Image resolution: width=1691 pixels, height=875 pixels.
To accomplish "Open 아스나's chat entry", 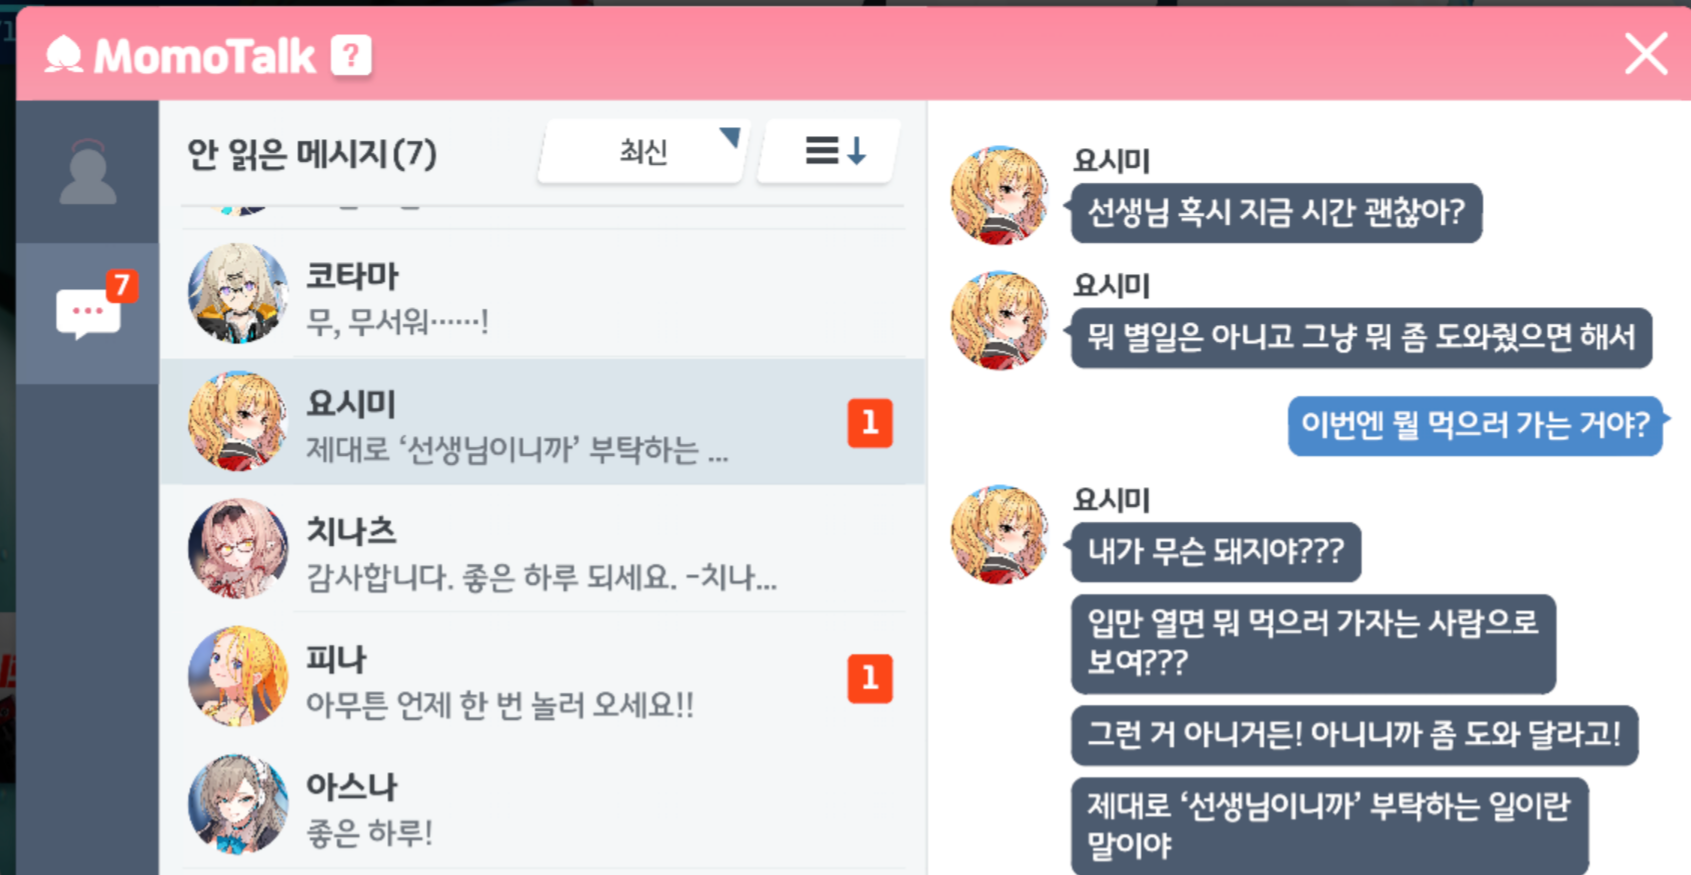I will 543,805.
